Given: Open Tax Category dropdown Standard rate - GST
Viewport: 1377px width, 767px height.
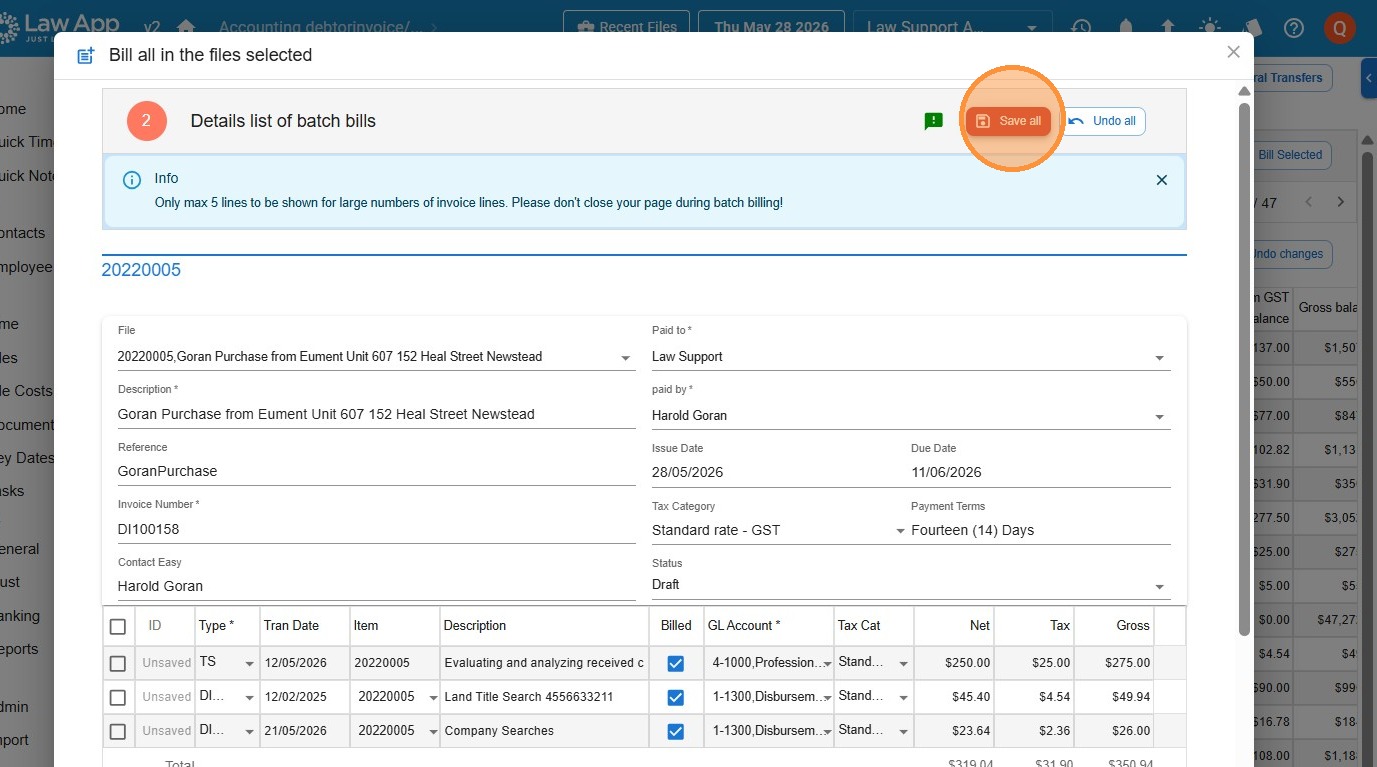Looking at the screenshot, I should tap(778, 531).
